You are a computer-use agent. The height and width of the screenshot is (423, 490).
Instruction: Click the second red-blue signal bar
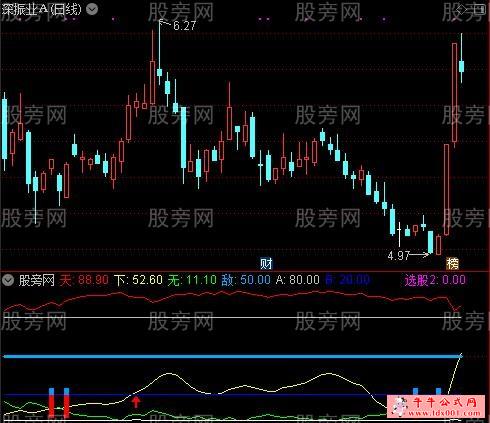point(66,403)
